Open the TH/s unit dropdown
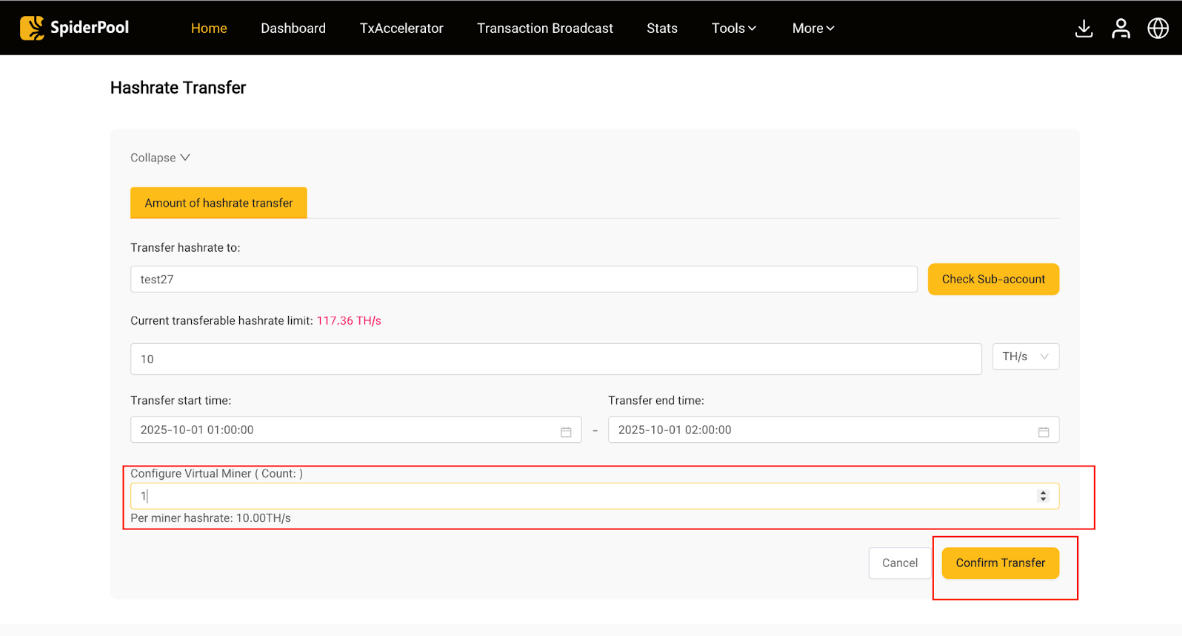 coord(1025,357)
